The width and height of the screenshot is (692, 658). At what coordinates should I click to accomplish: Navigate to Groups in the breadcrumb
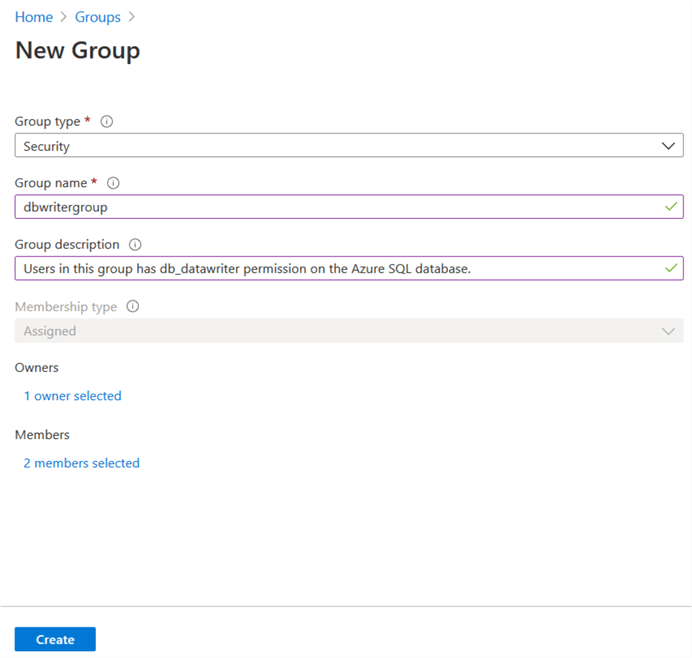click(x=98, y=17)
